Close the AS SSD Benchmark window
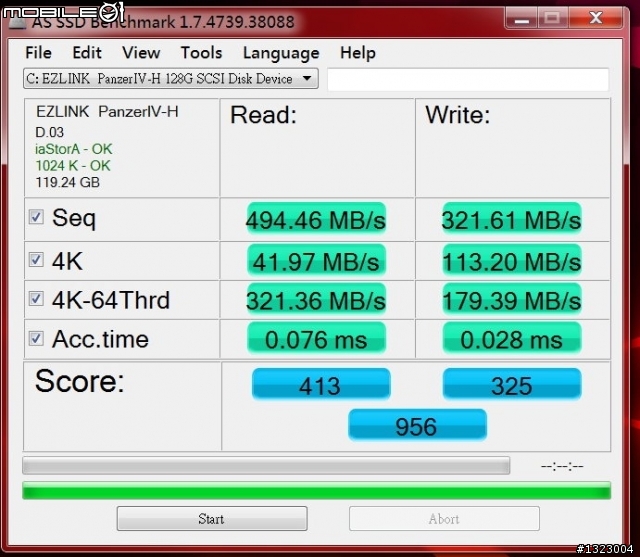This screenshot has height=557, width=640. coord(596,19)
